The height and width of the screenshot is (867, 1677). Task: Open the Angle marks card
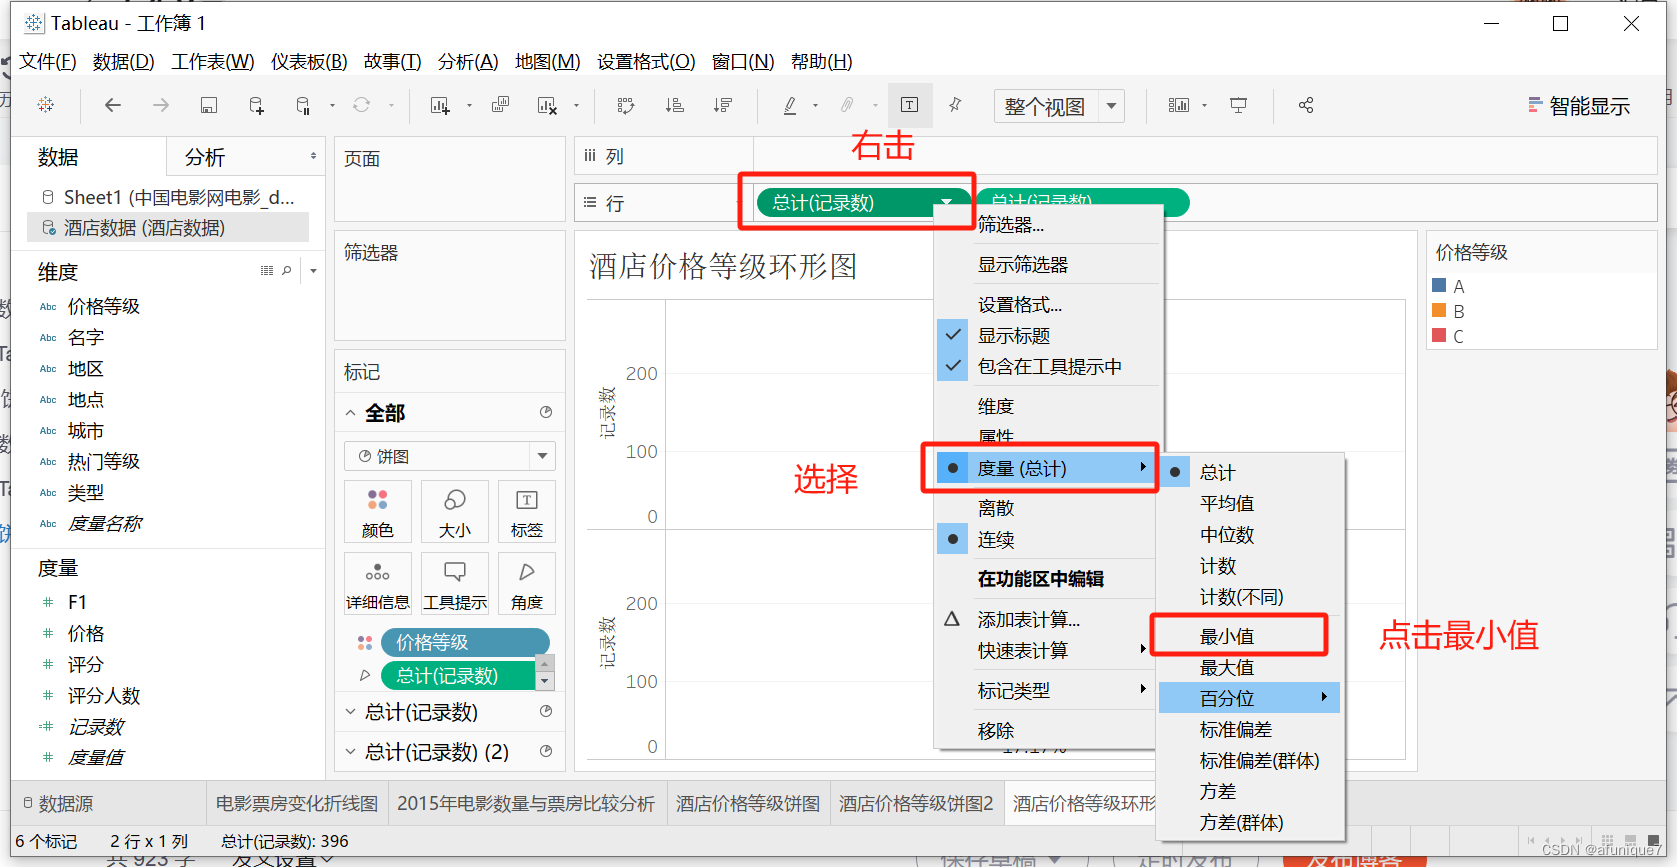click(x=527, y=584)
